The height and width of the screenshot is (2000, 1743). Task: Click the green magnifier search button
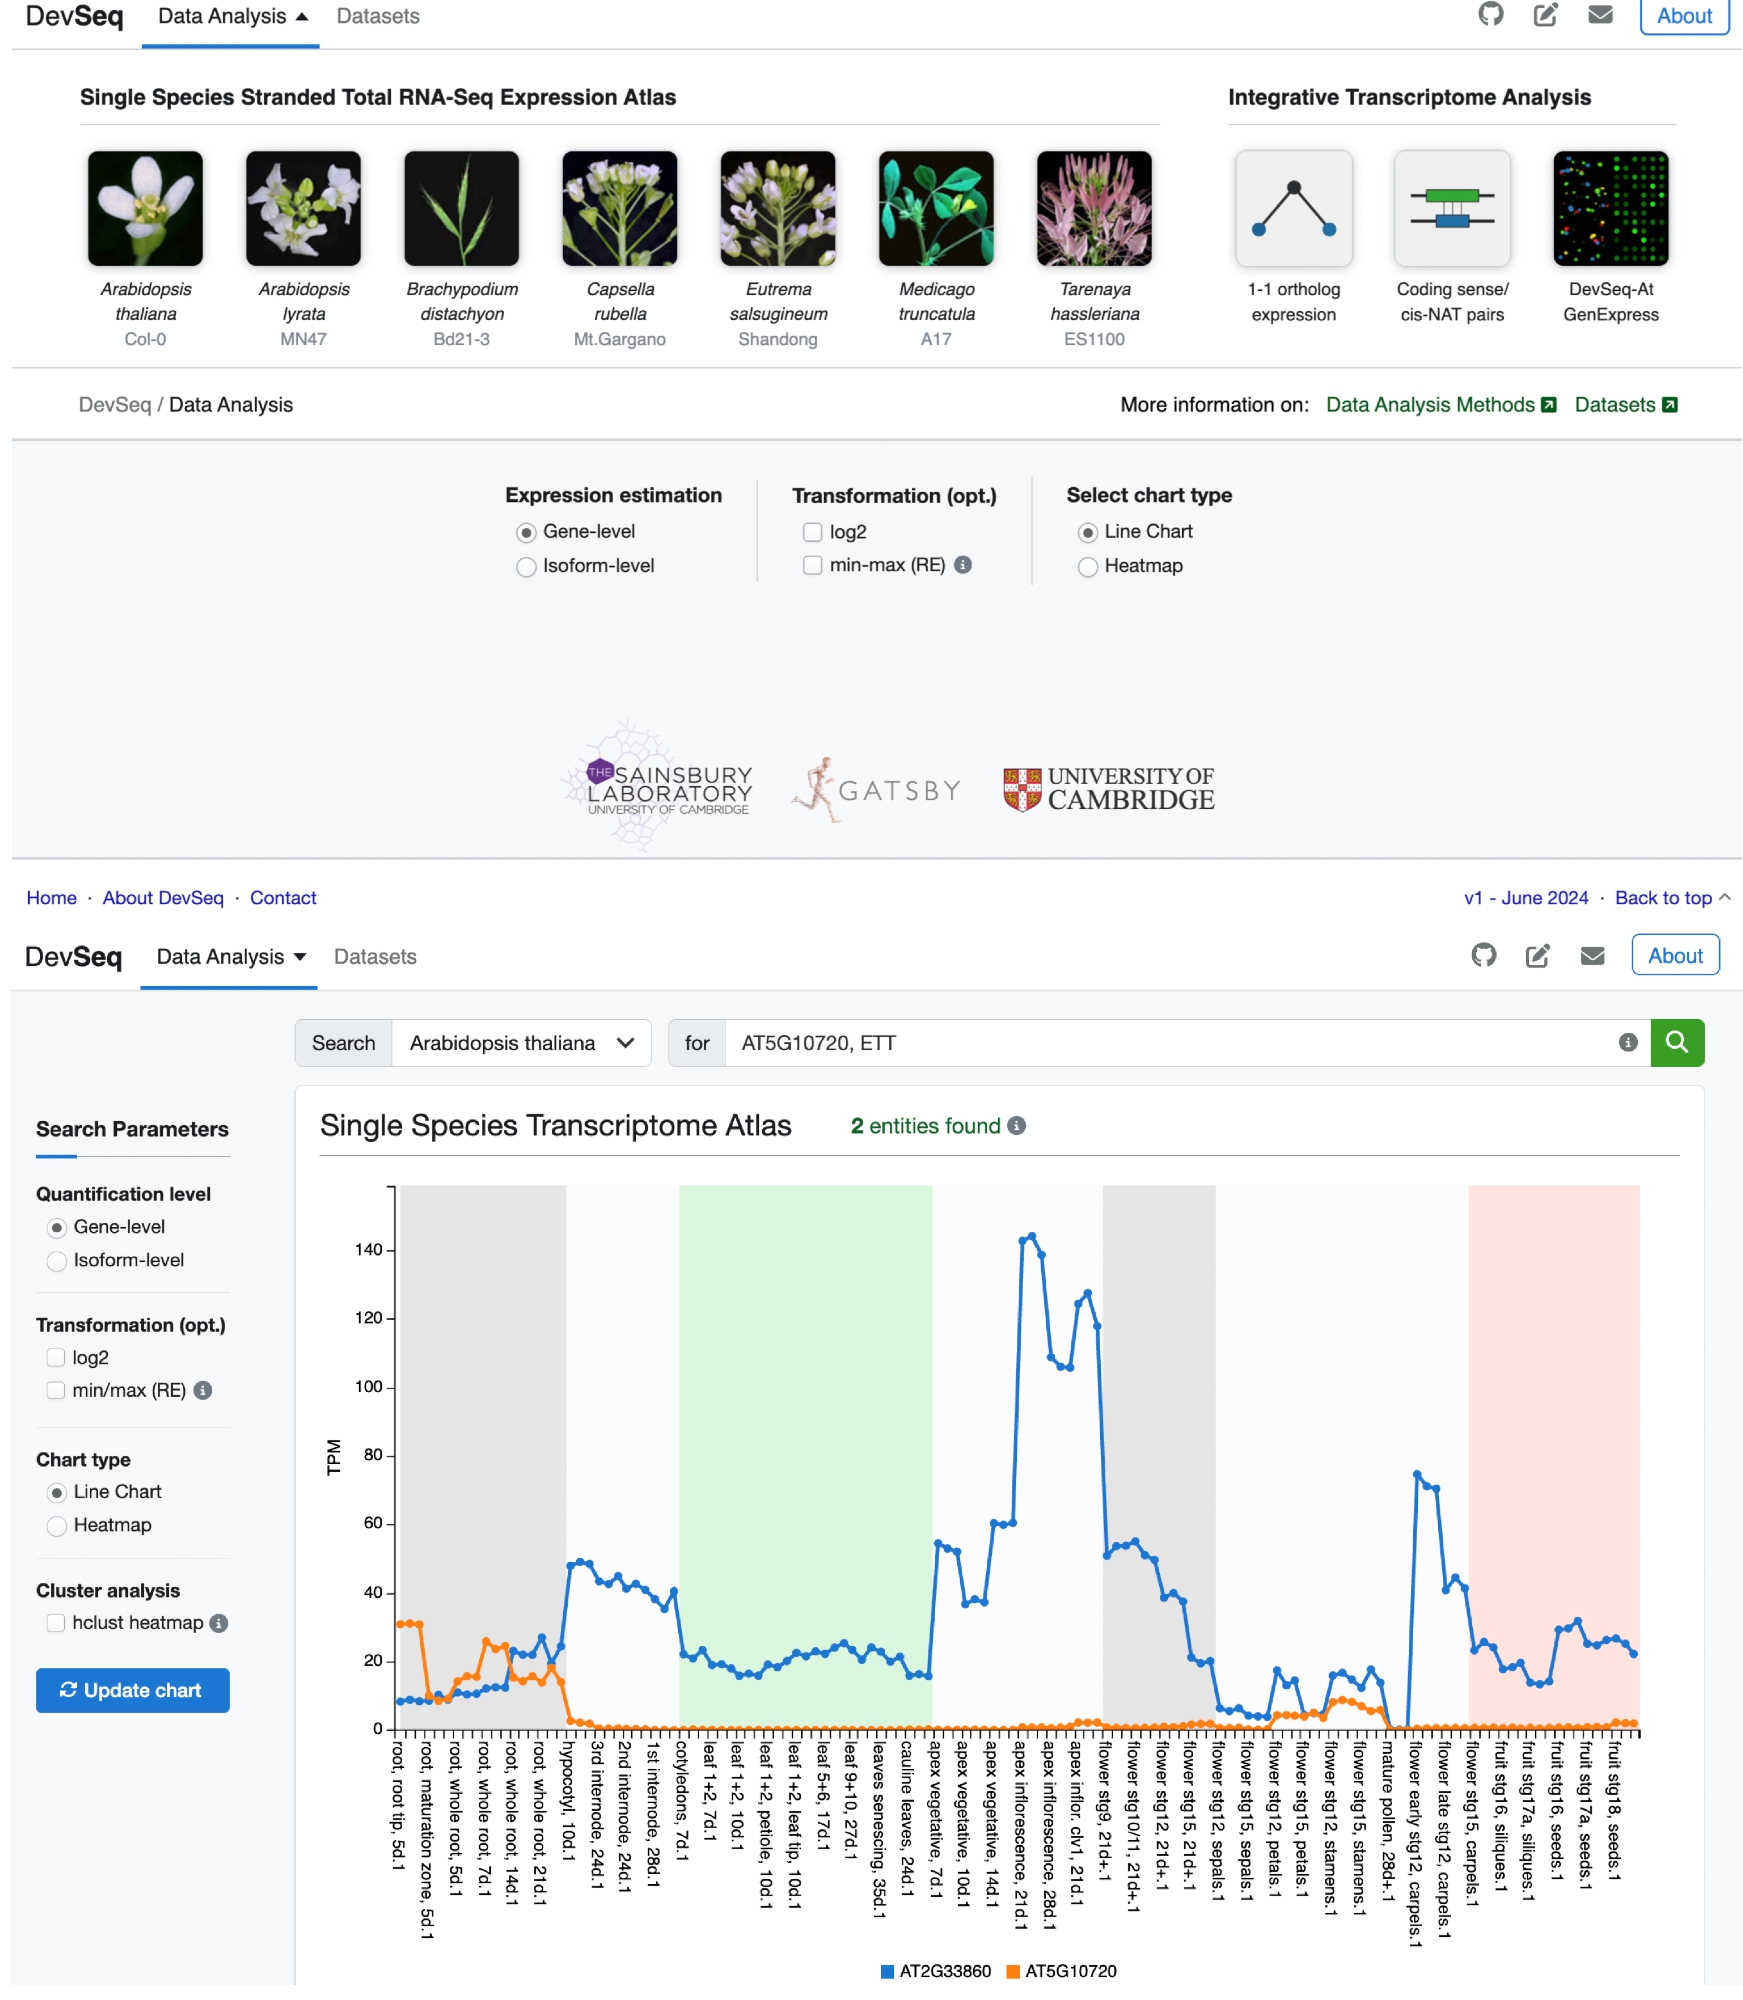[1676, 1043]
